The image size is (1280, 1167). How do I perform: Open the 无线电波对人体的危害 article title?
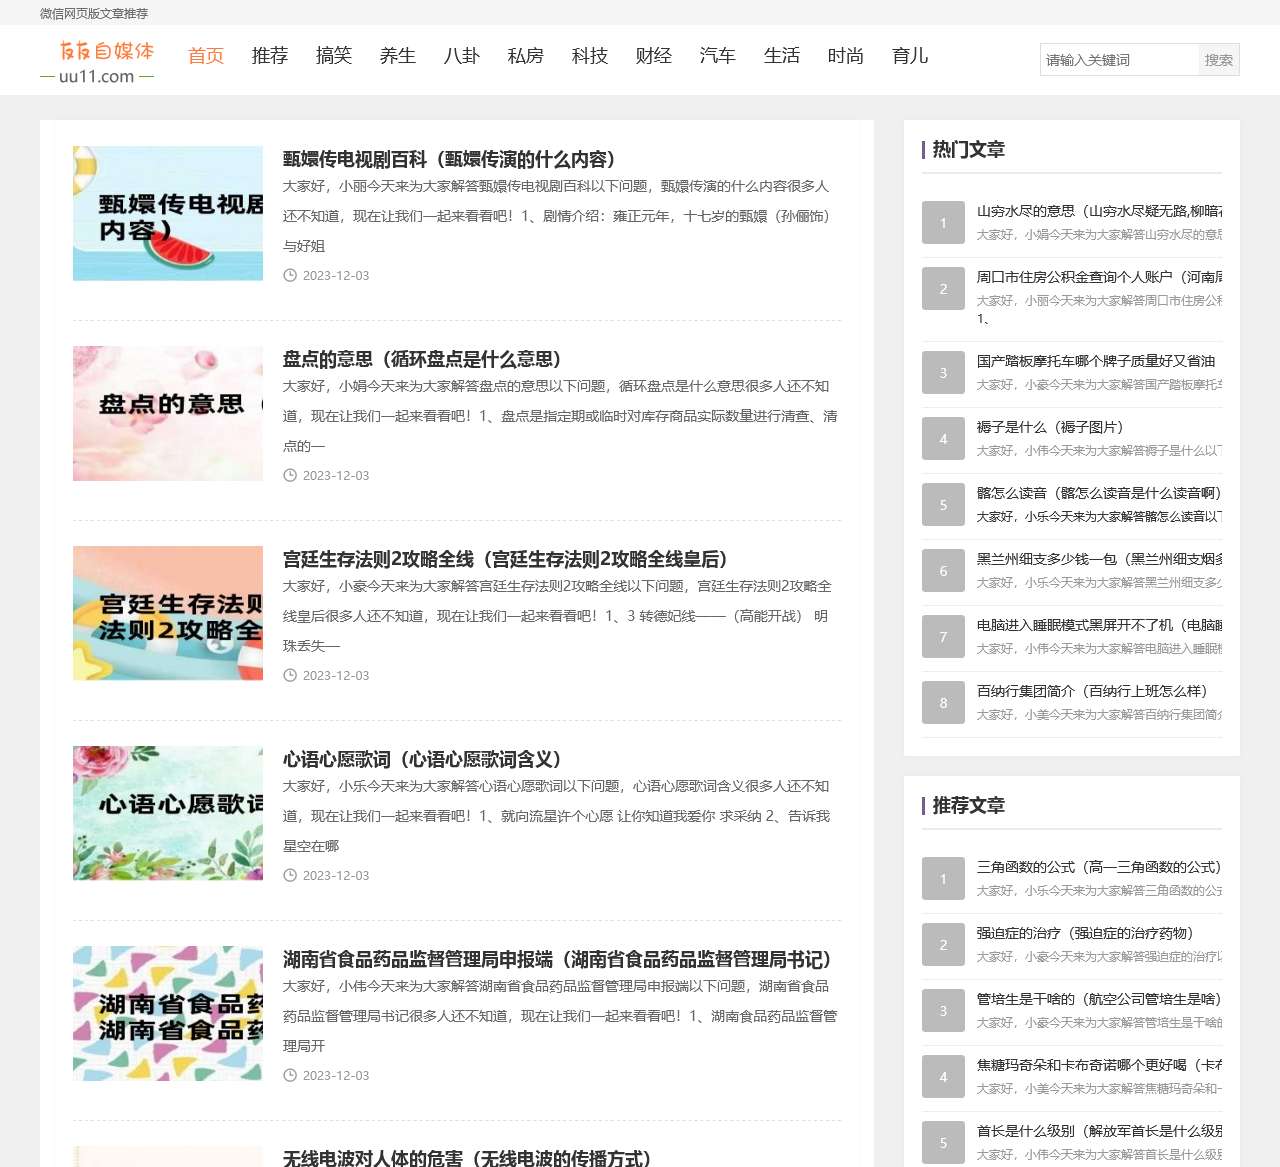coord(467,1158)
